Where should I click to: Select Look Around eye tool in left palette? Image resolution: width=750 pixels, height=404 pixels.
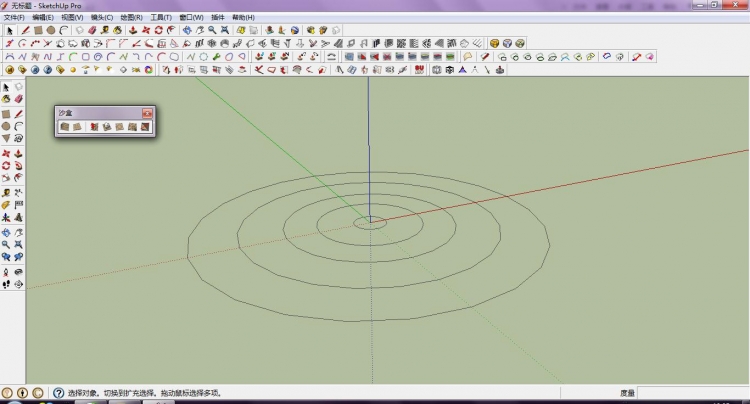pos(18,272)
